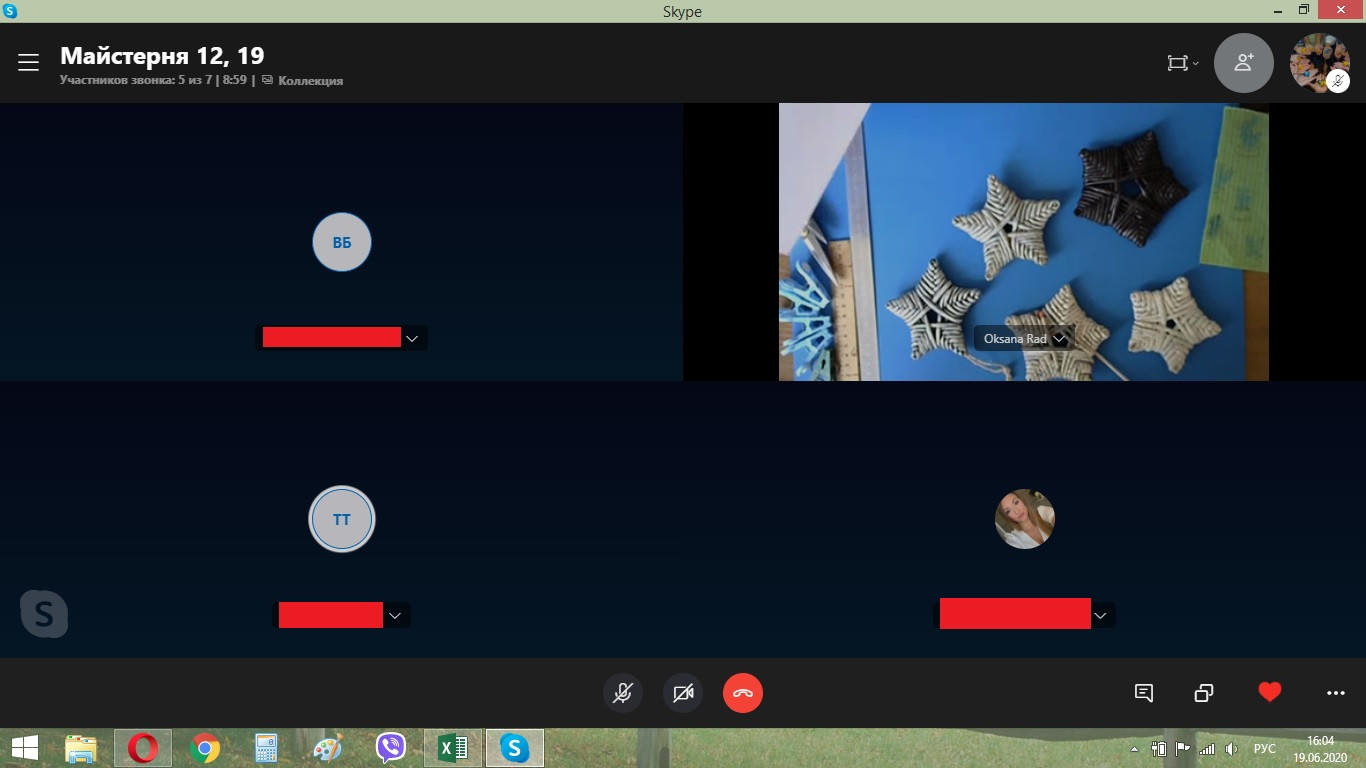Open volume control in system tray
The height and width of the screenshot is (768, 1366).
1231,749
